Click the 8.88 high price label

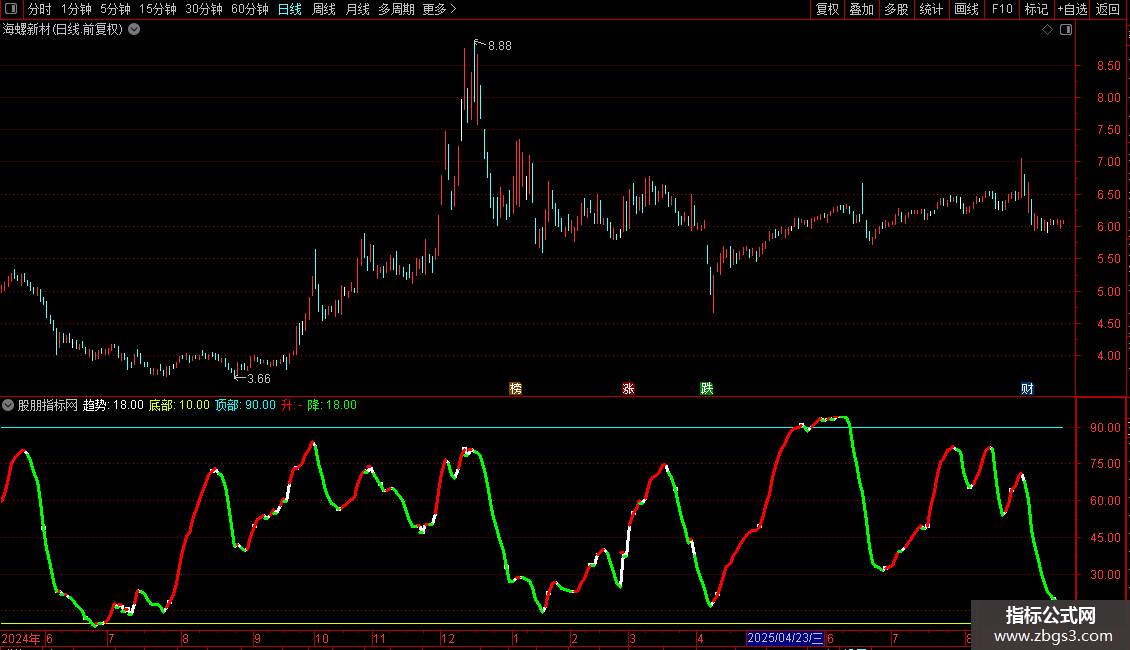coord(499,46)
